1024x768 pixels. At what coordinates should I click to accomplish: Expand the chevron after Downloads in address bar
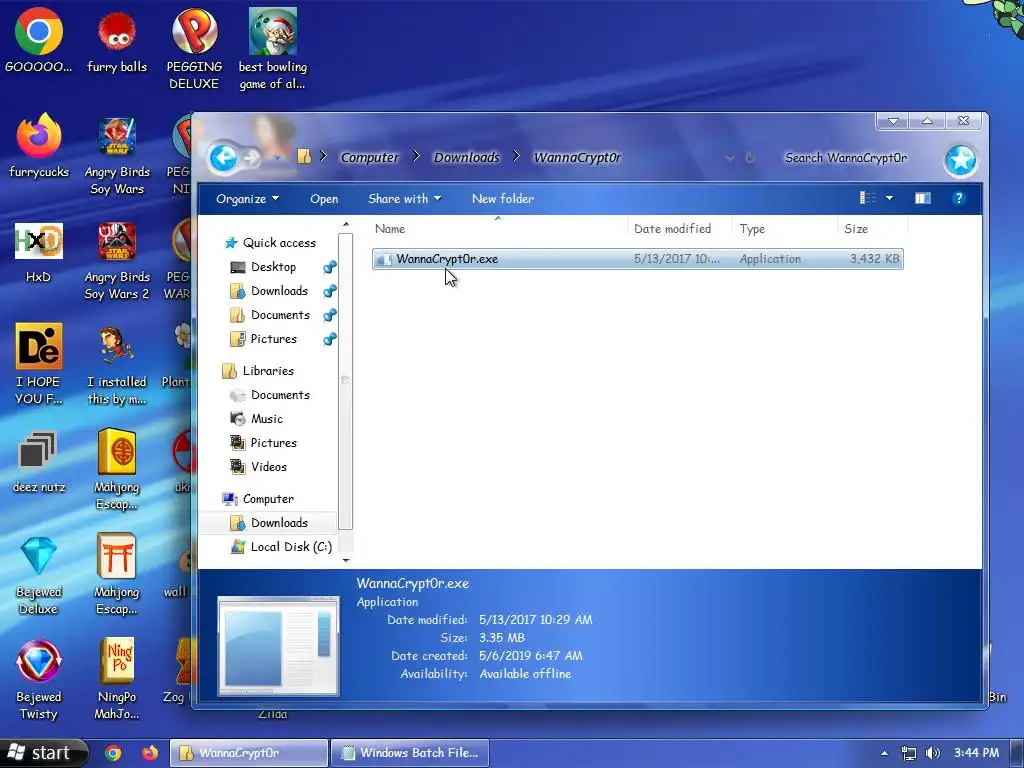[x=517, y=157]
